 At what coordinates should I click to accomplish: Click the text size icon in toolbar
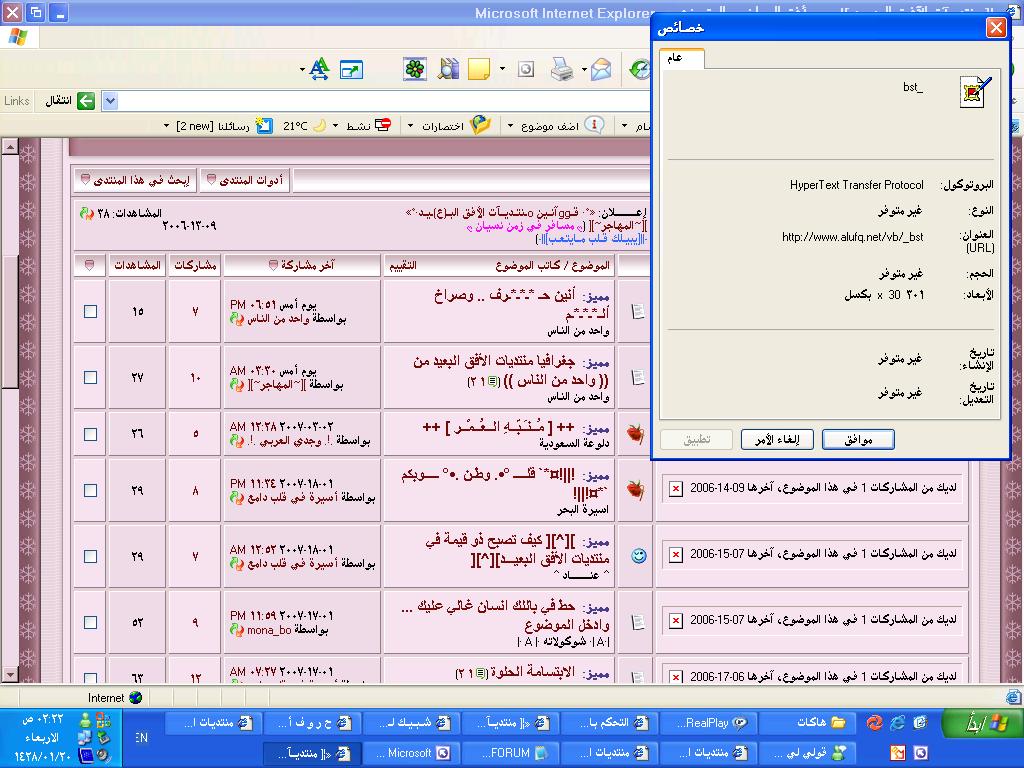pyautogui.click(x=319, y=69)
